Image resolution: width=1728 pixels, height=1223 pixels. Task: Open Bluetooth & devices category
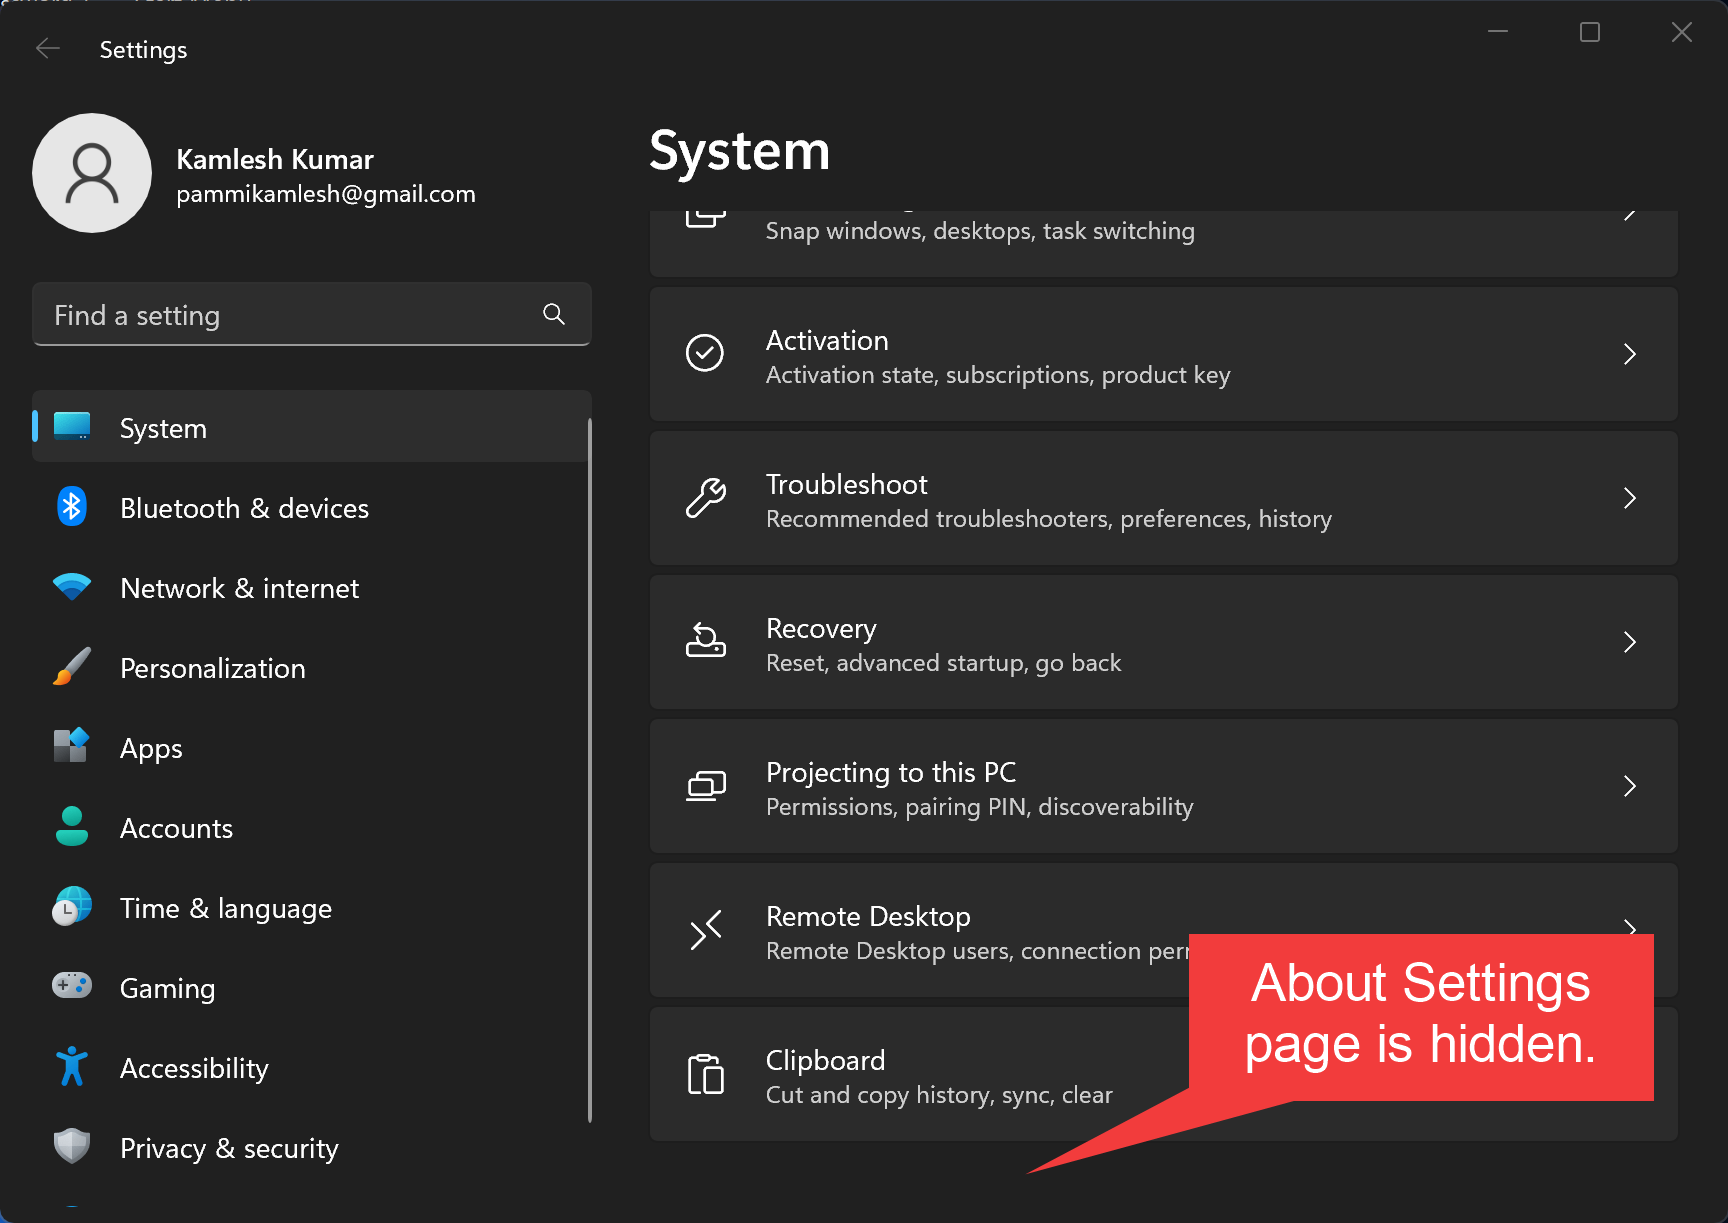click(311, 508)
